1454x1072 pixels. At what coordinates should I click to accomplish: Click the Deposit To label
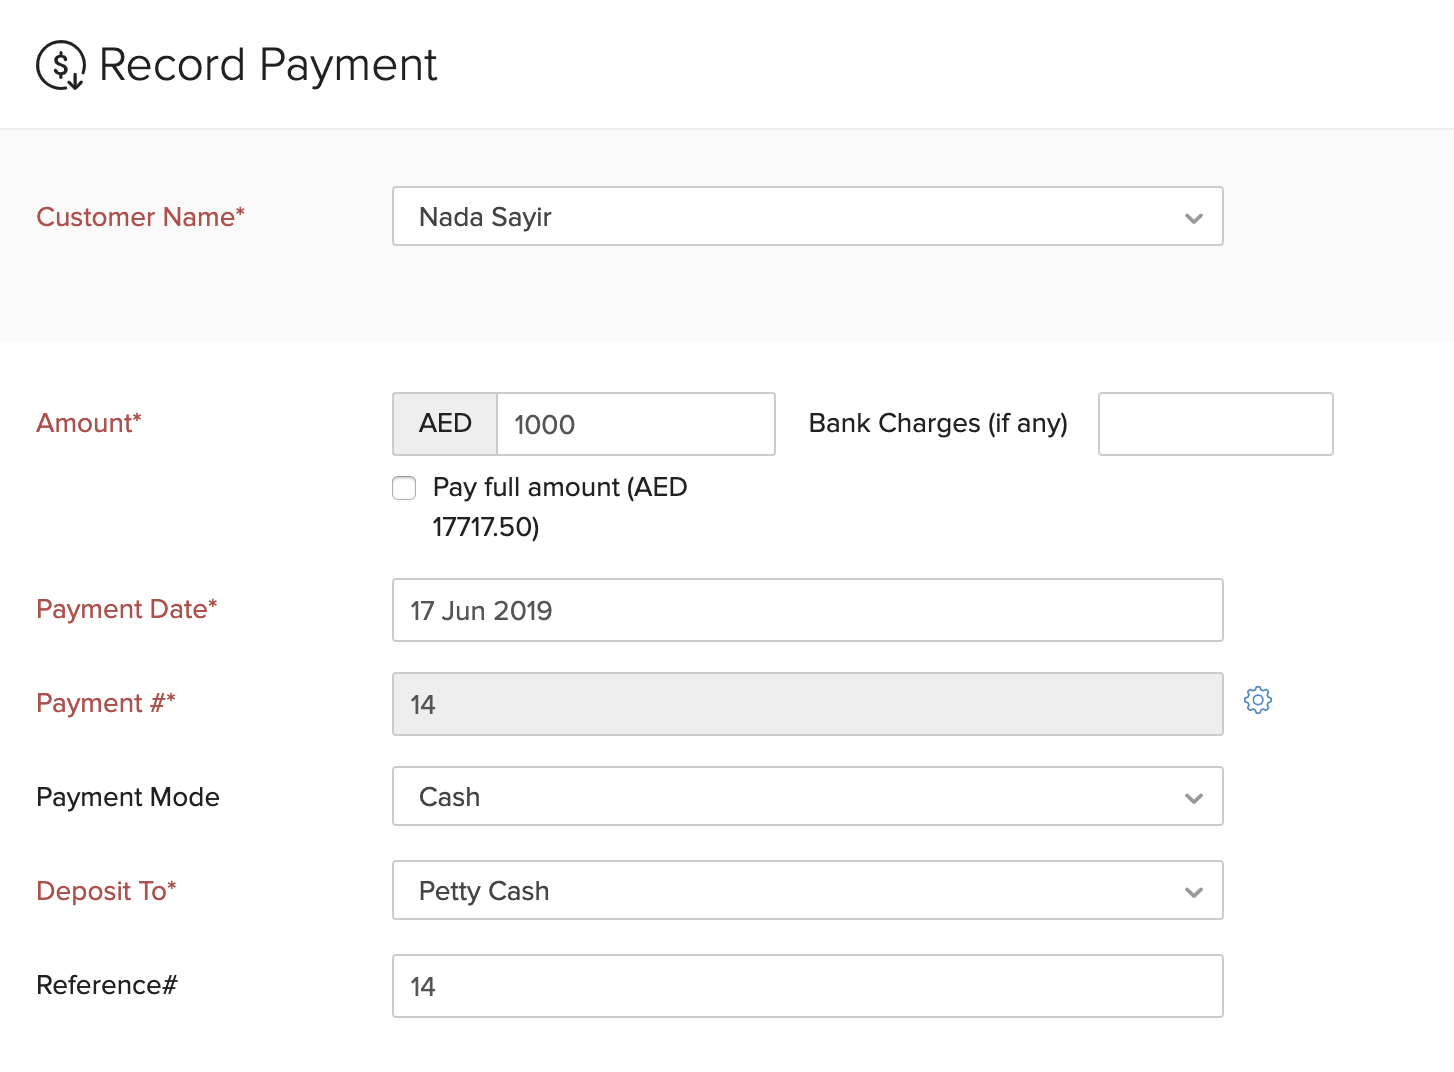tap(106, 891)
